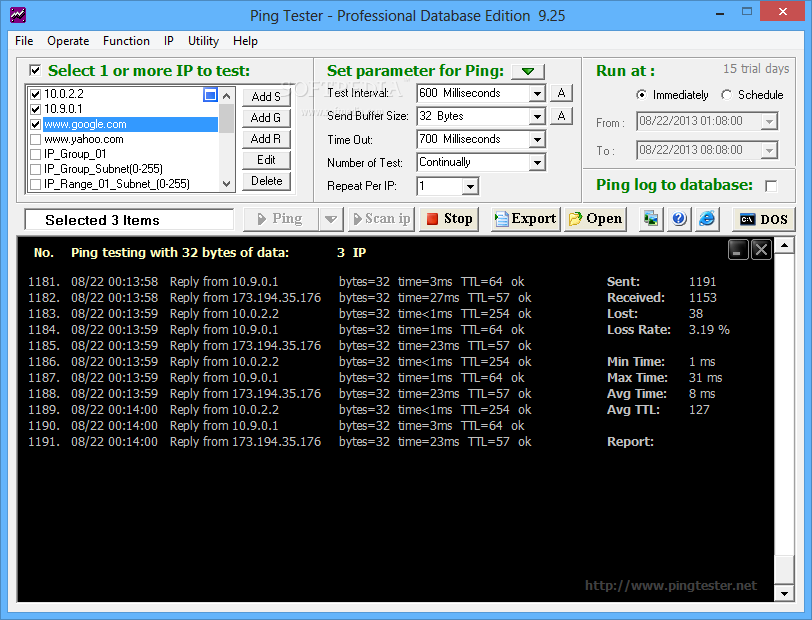
Task: Click the IP list scroll down arrow
Action: coord(226,183)
